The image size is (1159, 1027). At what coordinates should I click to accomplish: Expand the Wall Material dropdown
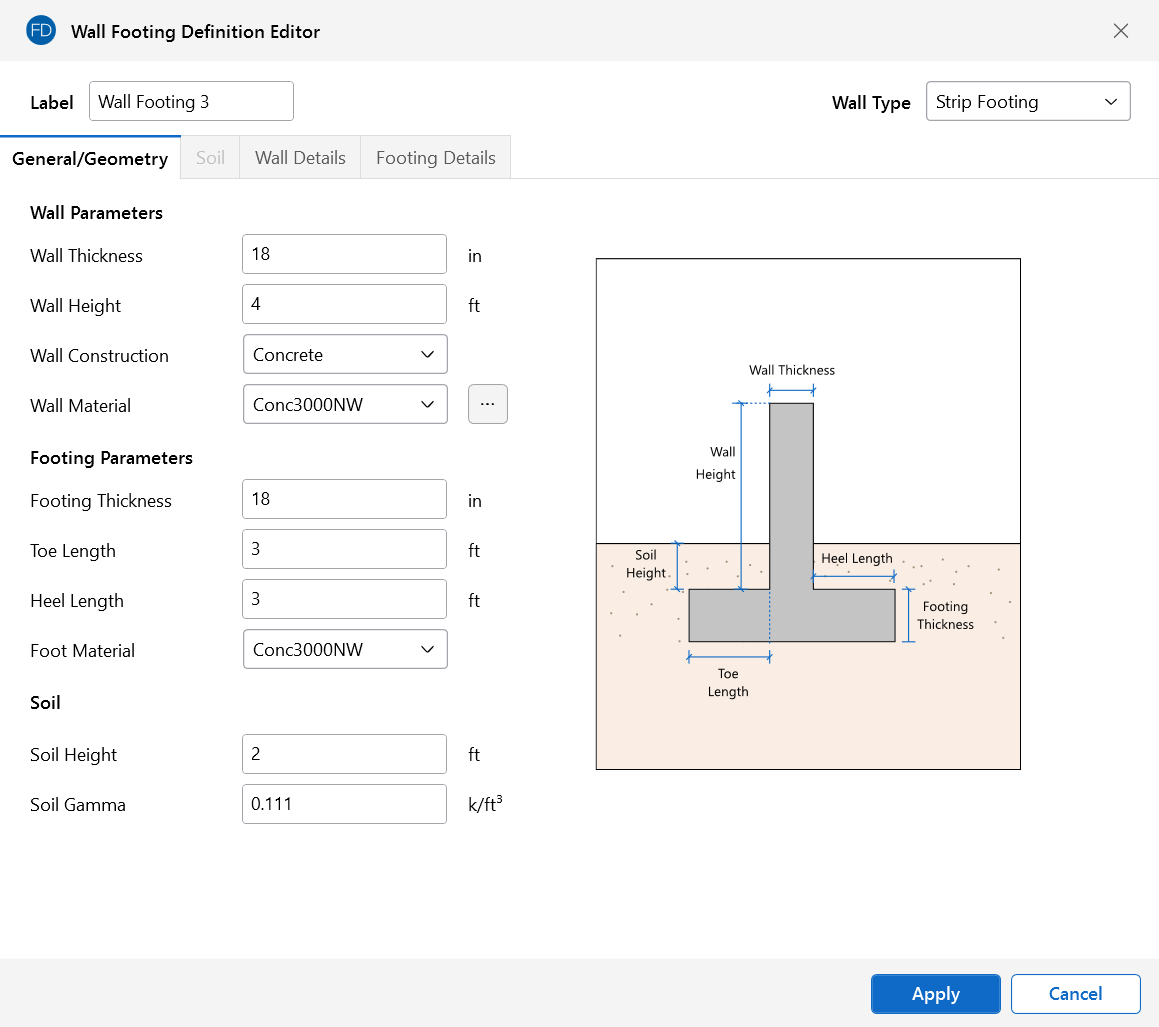click(x=345, y=404)
